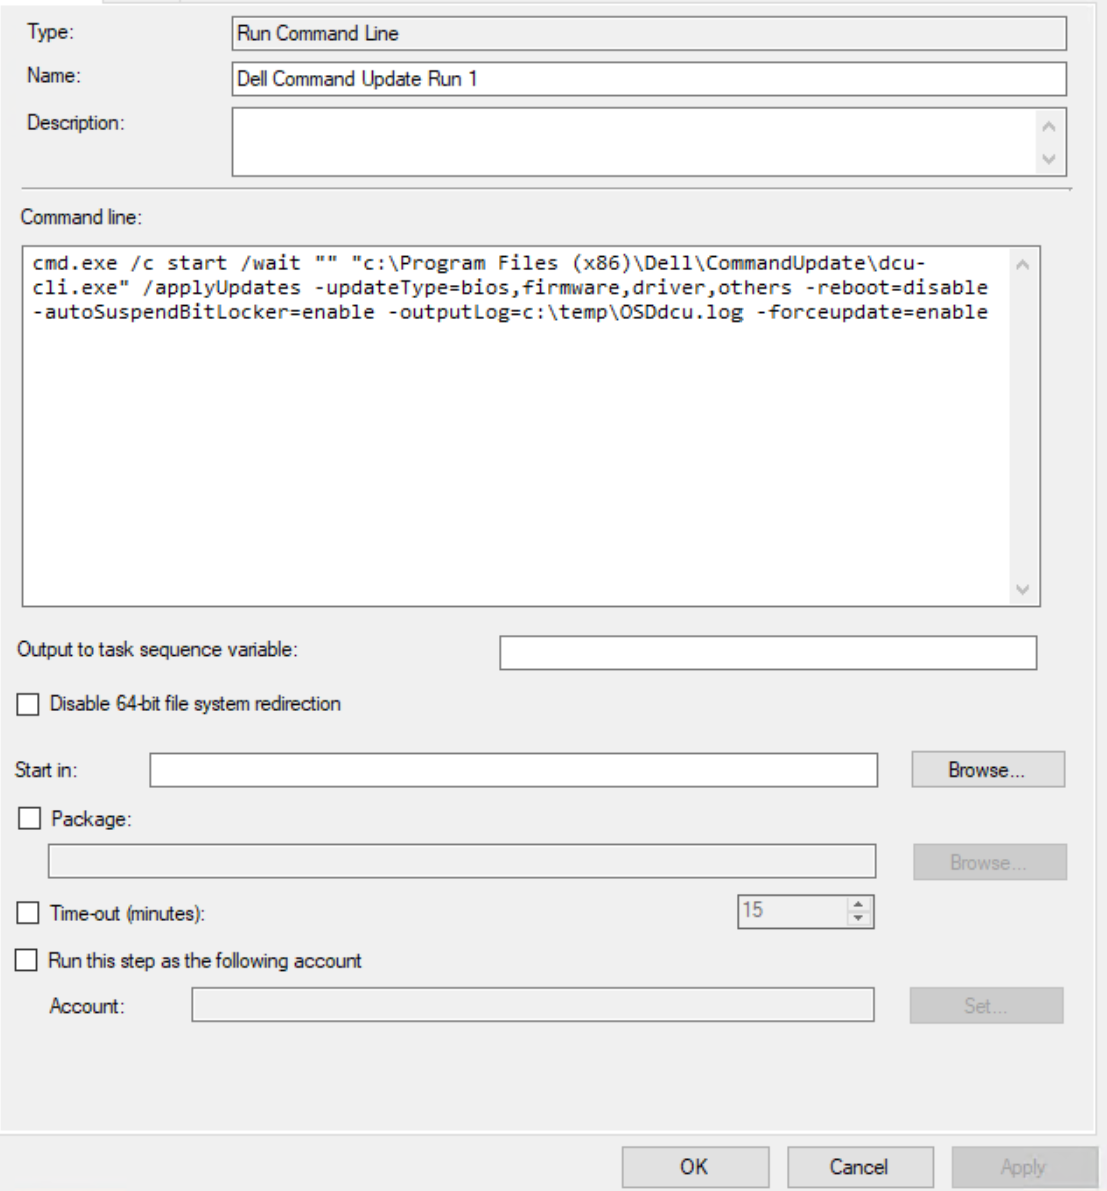Click the Output to task sequence variable field
Screen dimensions: 1107x1191
767,652
